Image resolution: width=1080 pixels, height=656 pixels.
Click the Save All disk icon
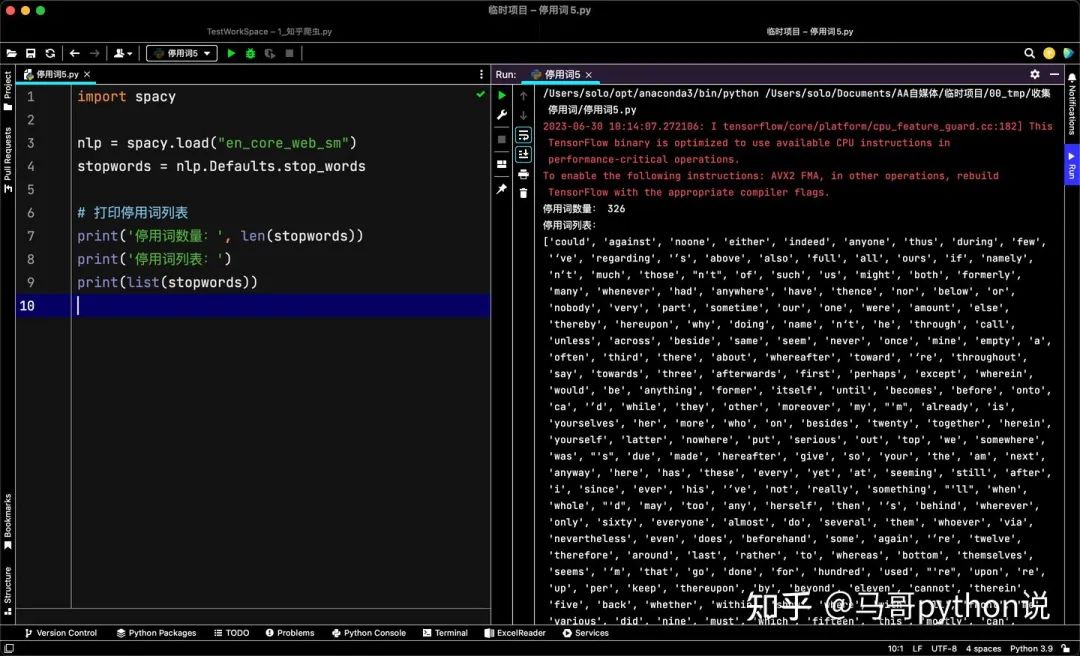click(x=31, y=53)
